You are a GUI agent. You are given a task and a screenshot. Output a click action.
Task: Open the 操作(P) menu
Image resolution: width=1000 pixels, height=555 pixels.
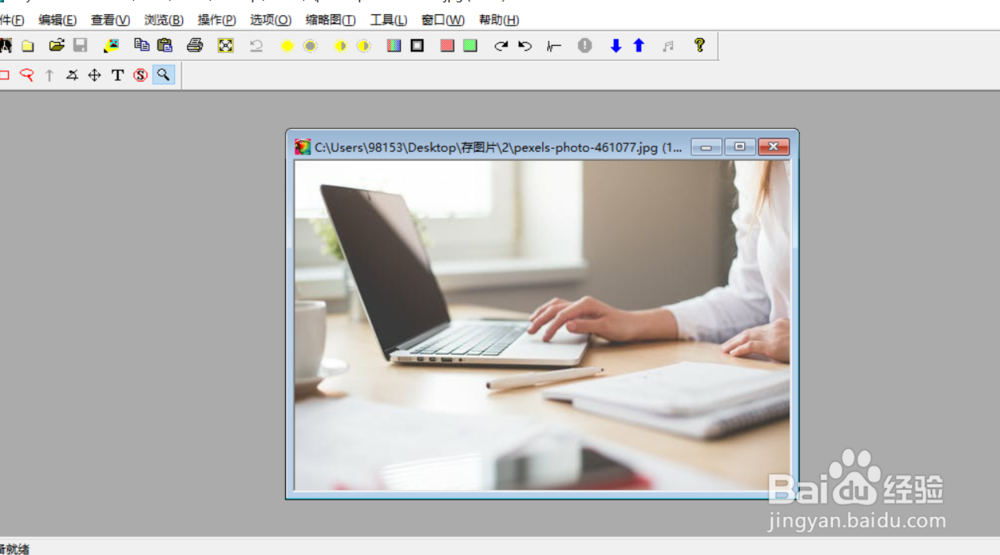217,20
